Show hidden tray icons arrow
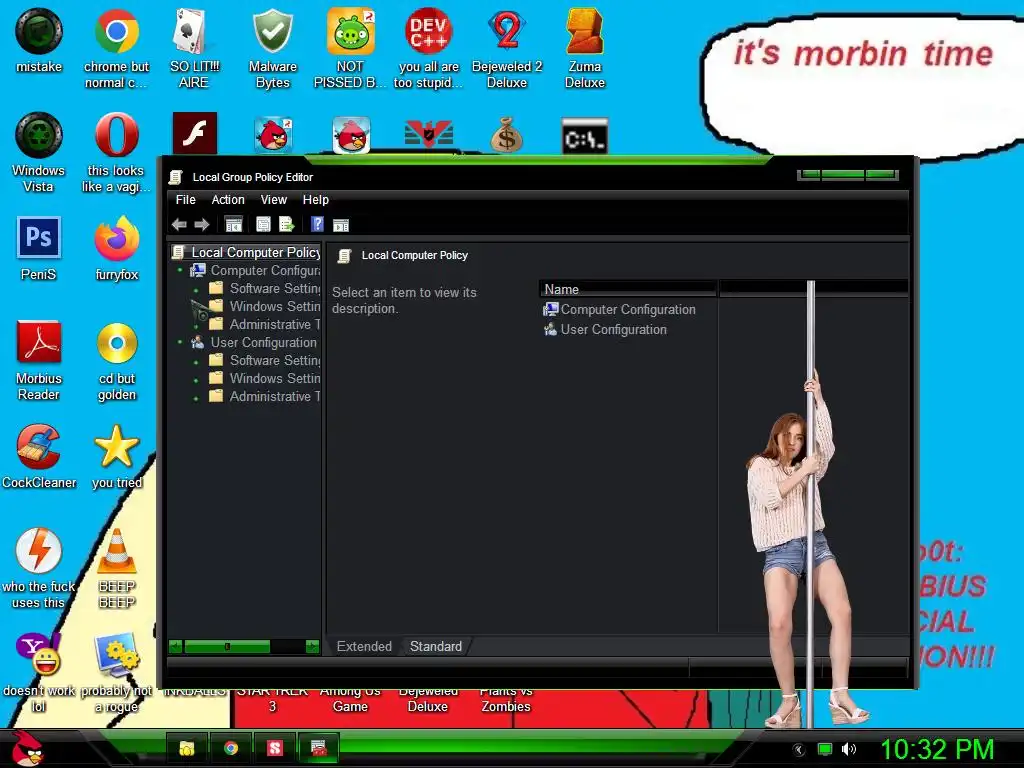 click(798, 750)
